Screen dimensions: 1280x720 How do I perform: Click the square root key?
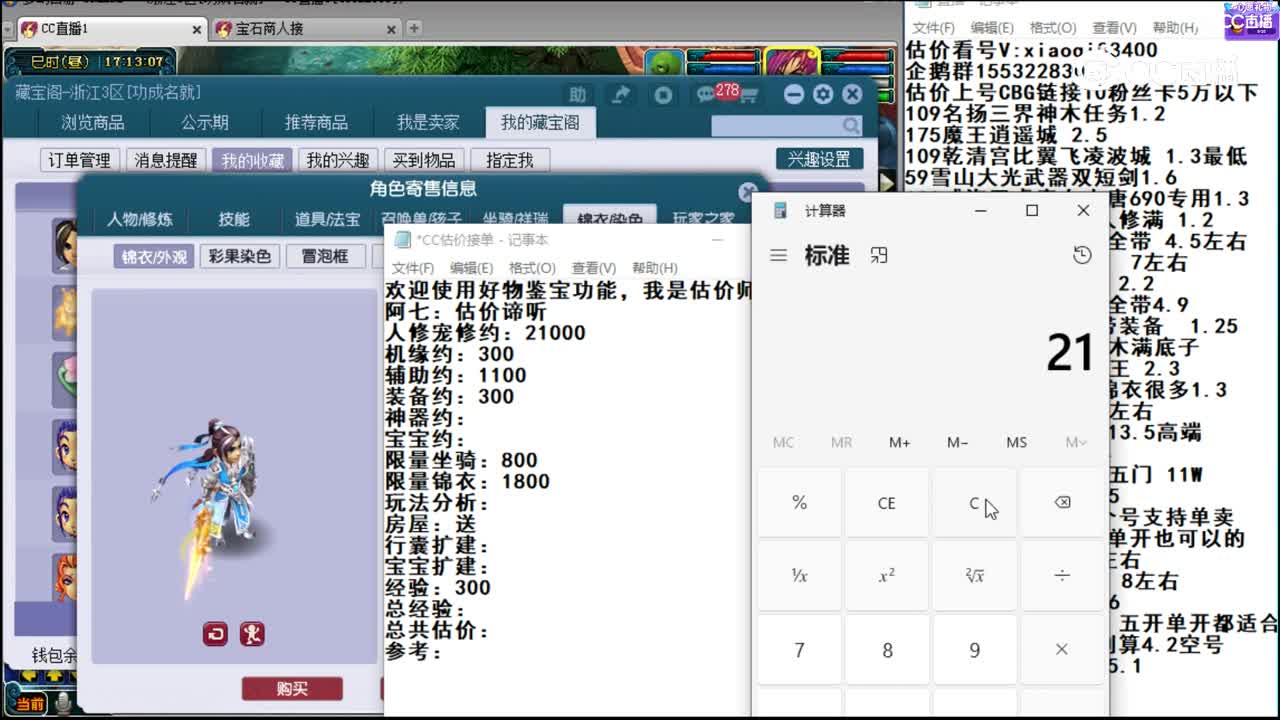974,576
